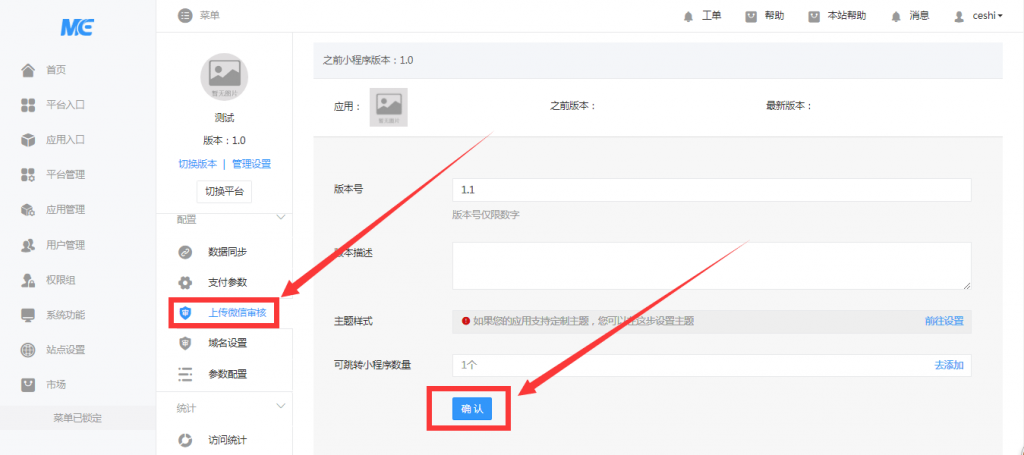The height and width of the screenshot is (455, 1024).
Task: Open the ceshi user dropdown
Action: [978, 16]
